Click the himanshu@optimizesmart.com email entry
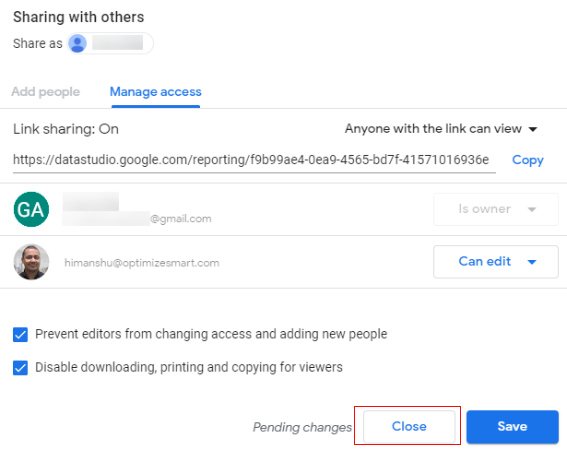This screenshot has width=567, height=450. [x=142, y=263]
